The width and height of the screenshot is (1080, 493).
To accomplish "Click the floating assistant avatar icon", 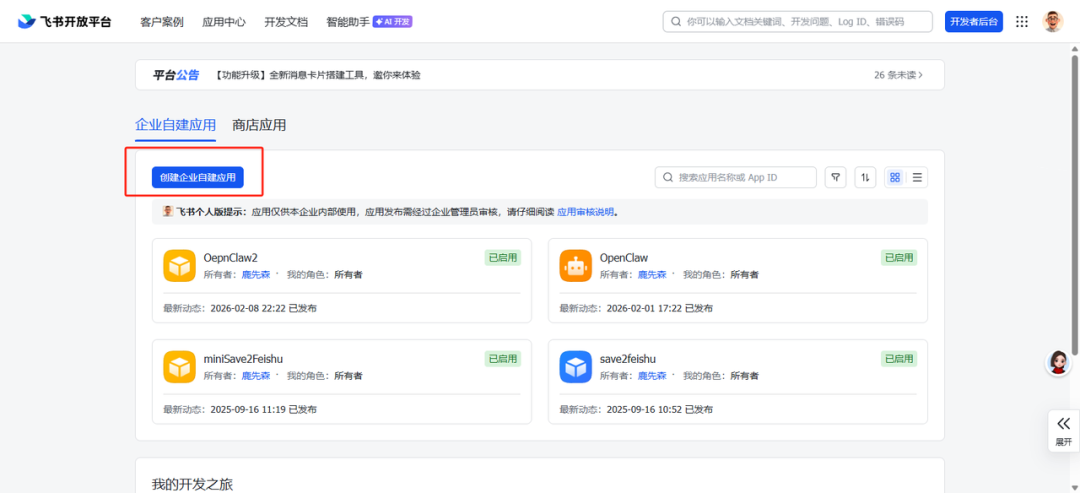I will [1058, 362].
